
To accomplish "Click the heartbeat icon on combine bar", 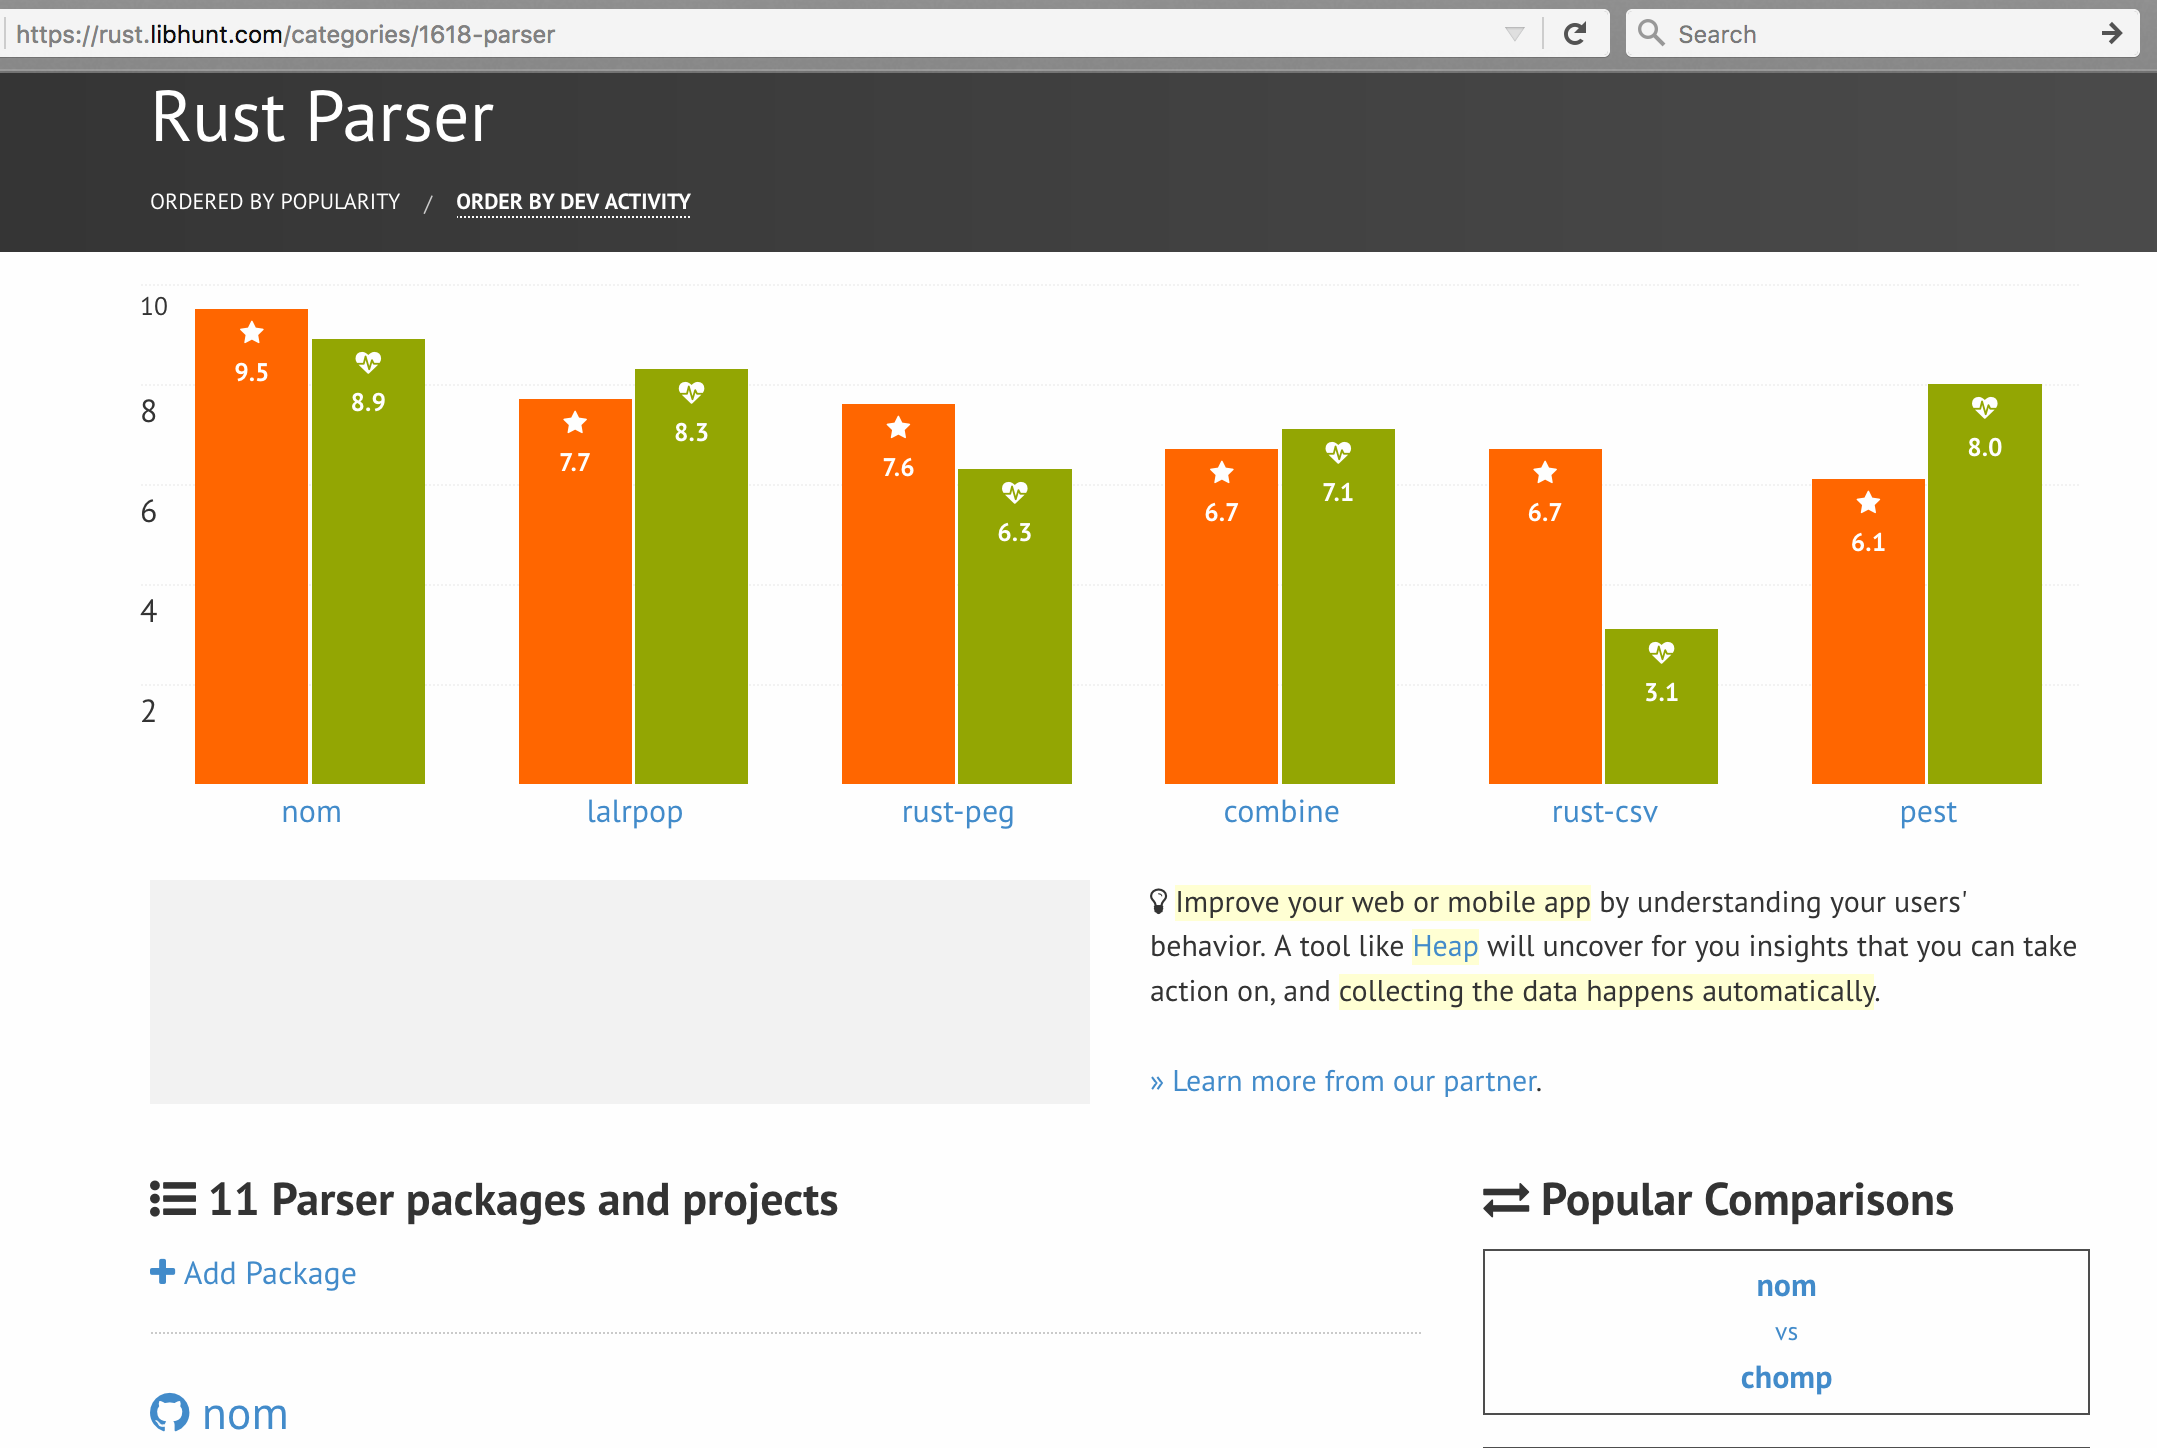I will [x=1338, y=452].
